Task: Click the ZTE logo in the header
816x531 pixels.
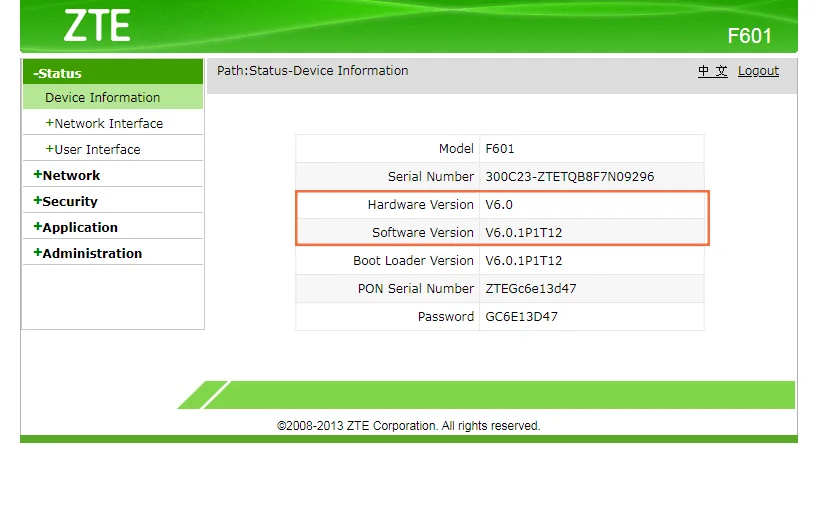Action: pyautogui.click(x=97, y=26)
